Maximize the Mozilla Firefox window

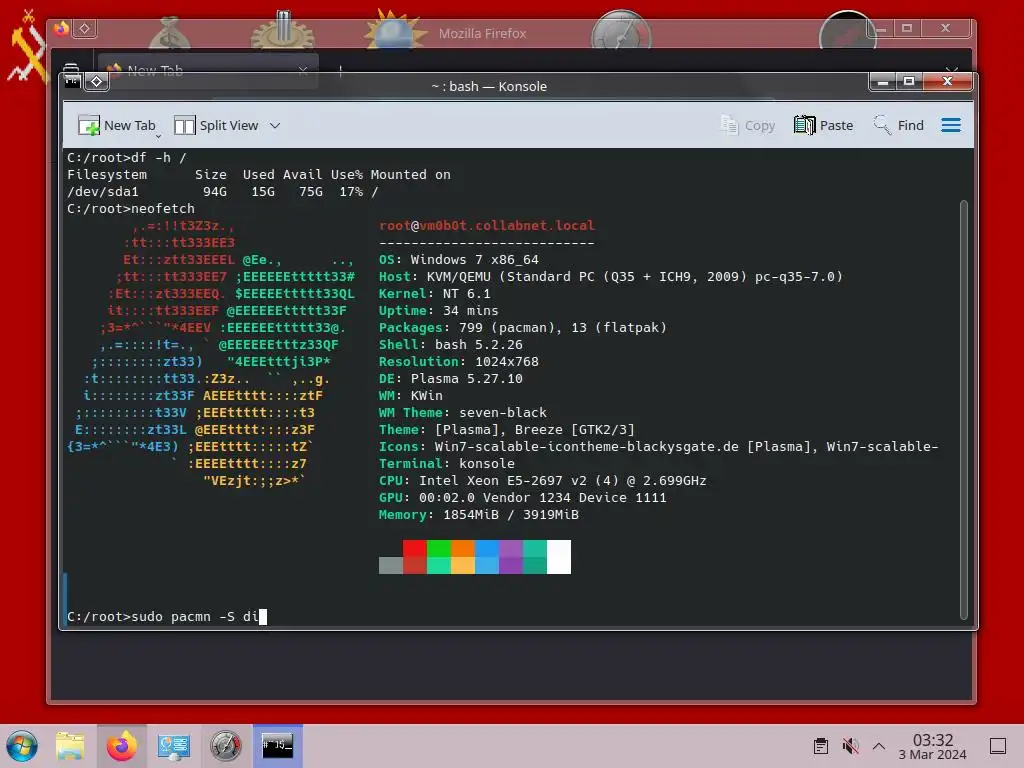(906, 29)
